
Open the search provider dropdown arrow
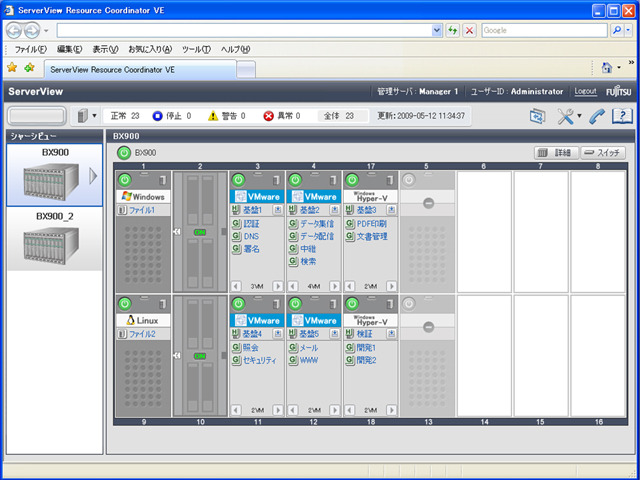coord(628,30)
